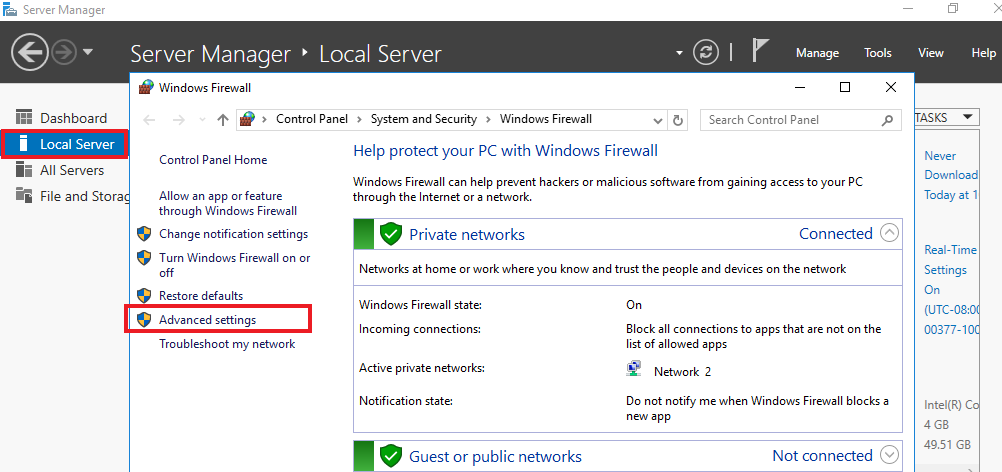Open the Tools menu

(877, 53)
